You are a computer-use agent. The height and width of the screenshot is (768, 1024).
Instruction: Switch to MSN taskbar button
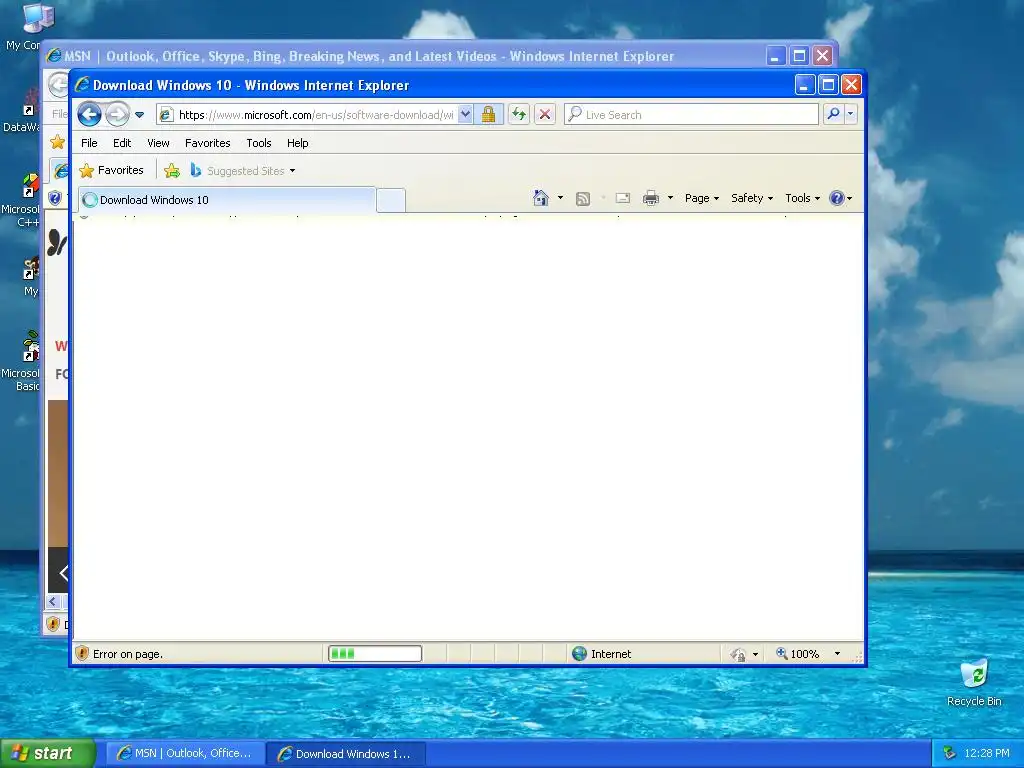(x=185, y=754)
